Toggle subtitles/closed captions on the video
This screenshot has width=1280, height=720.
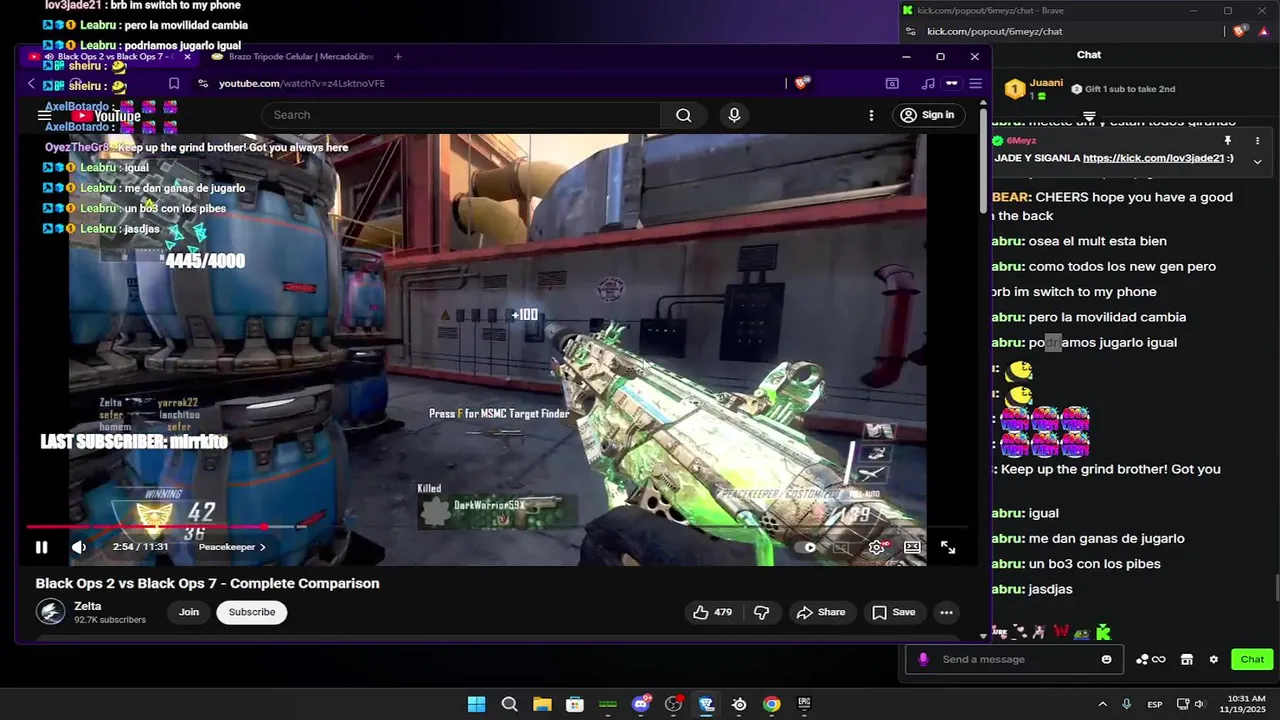[841, 547]
